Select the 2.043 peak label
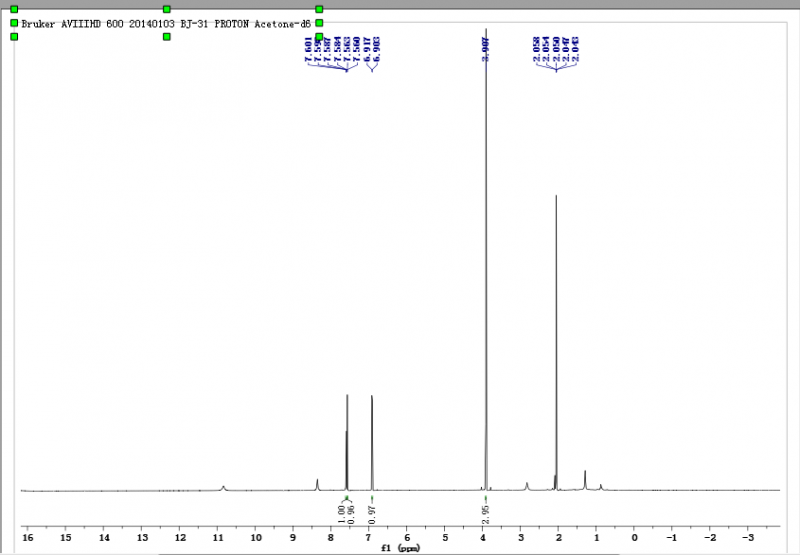The image size is (800, 555). [x=576, y=49]
